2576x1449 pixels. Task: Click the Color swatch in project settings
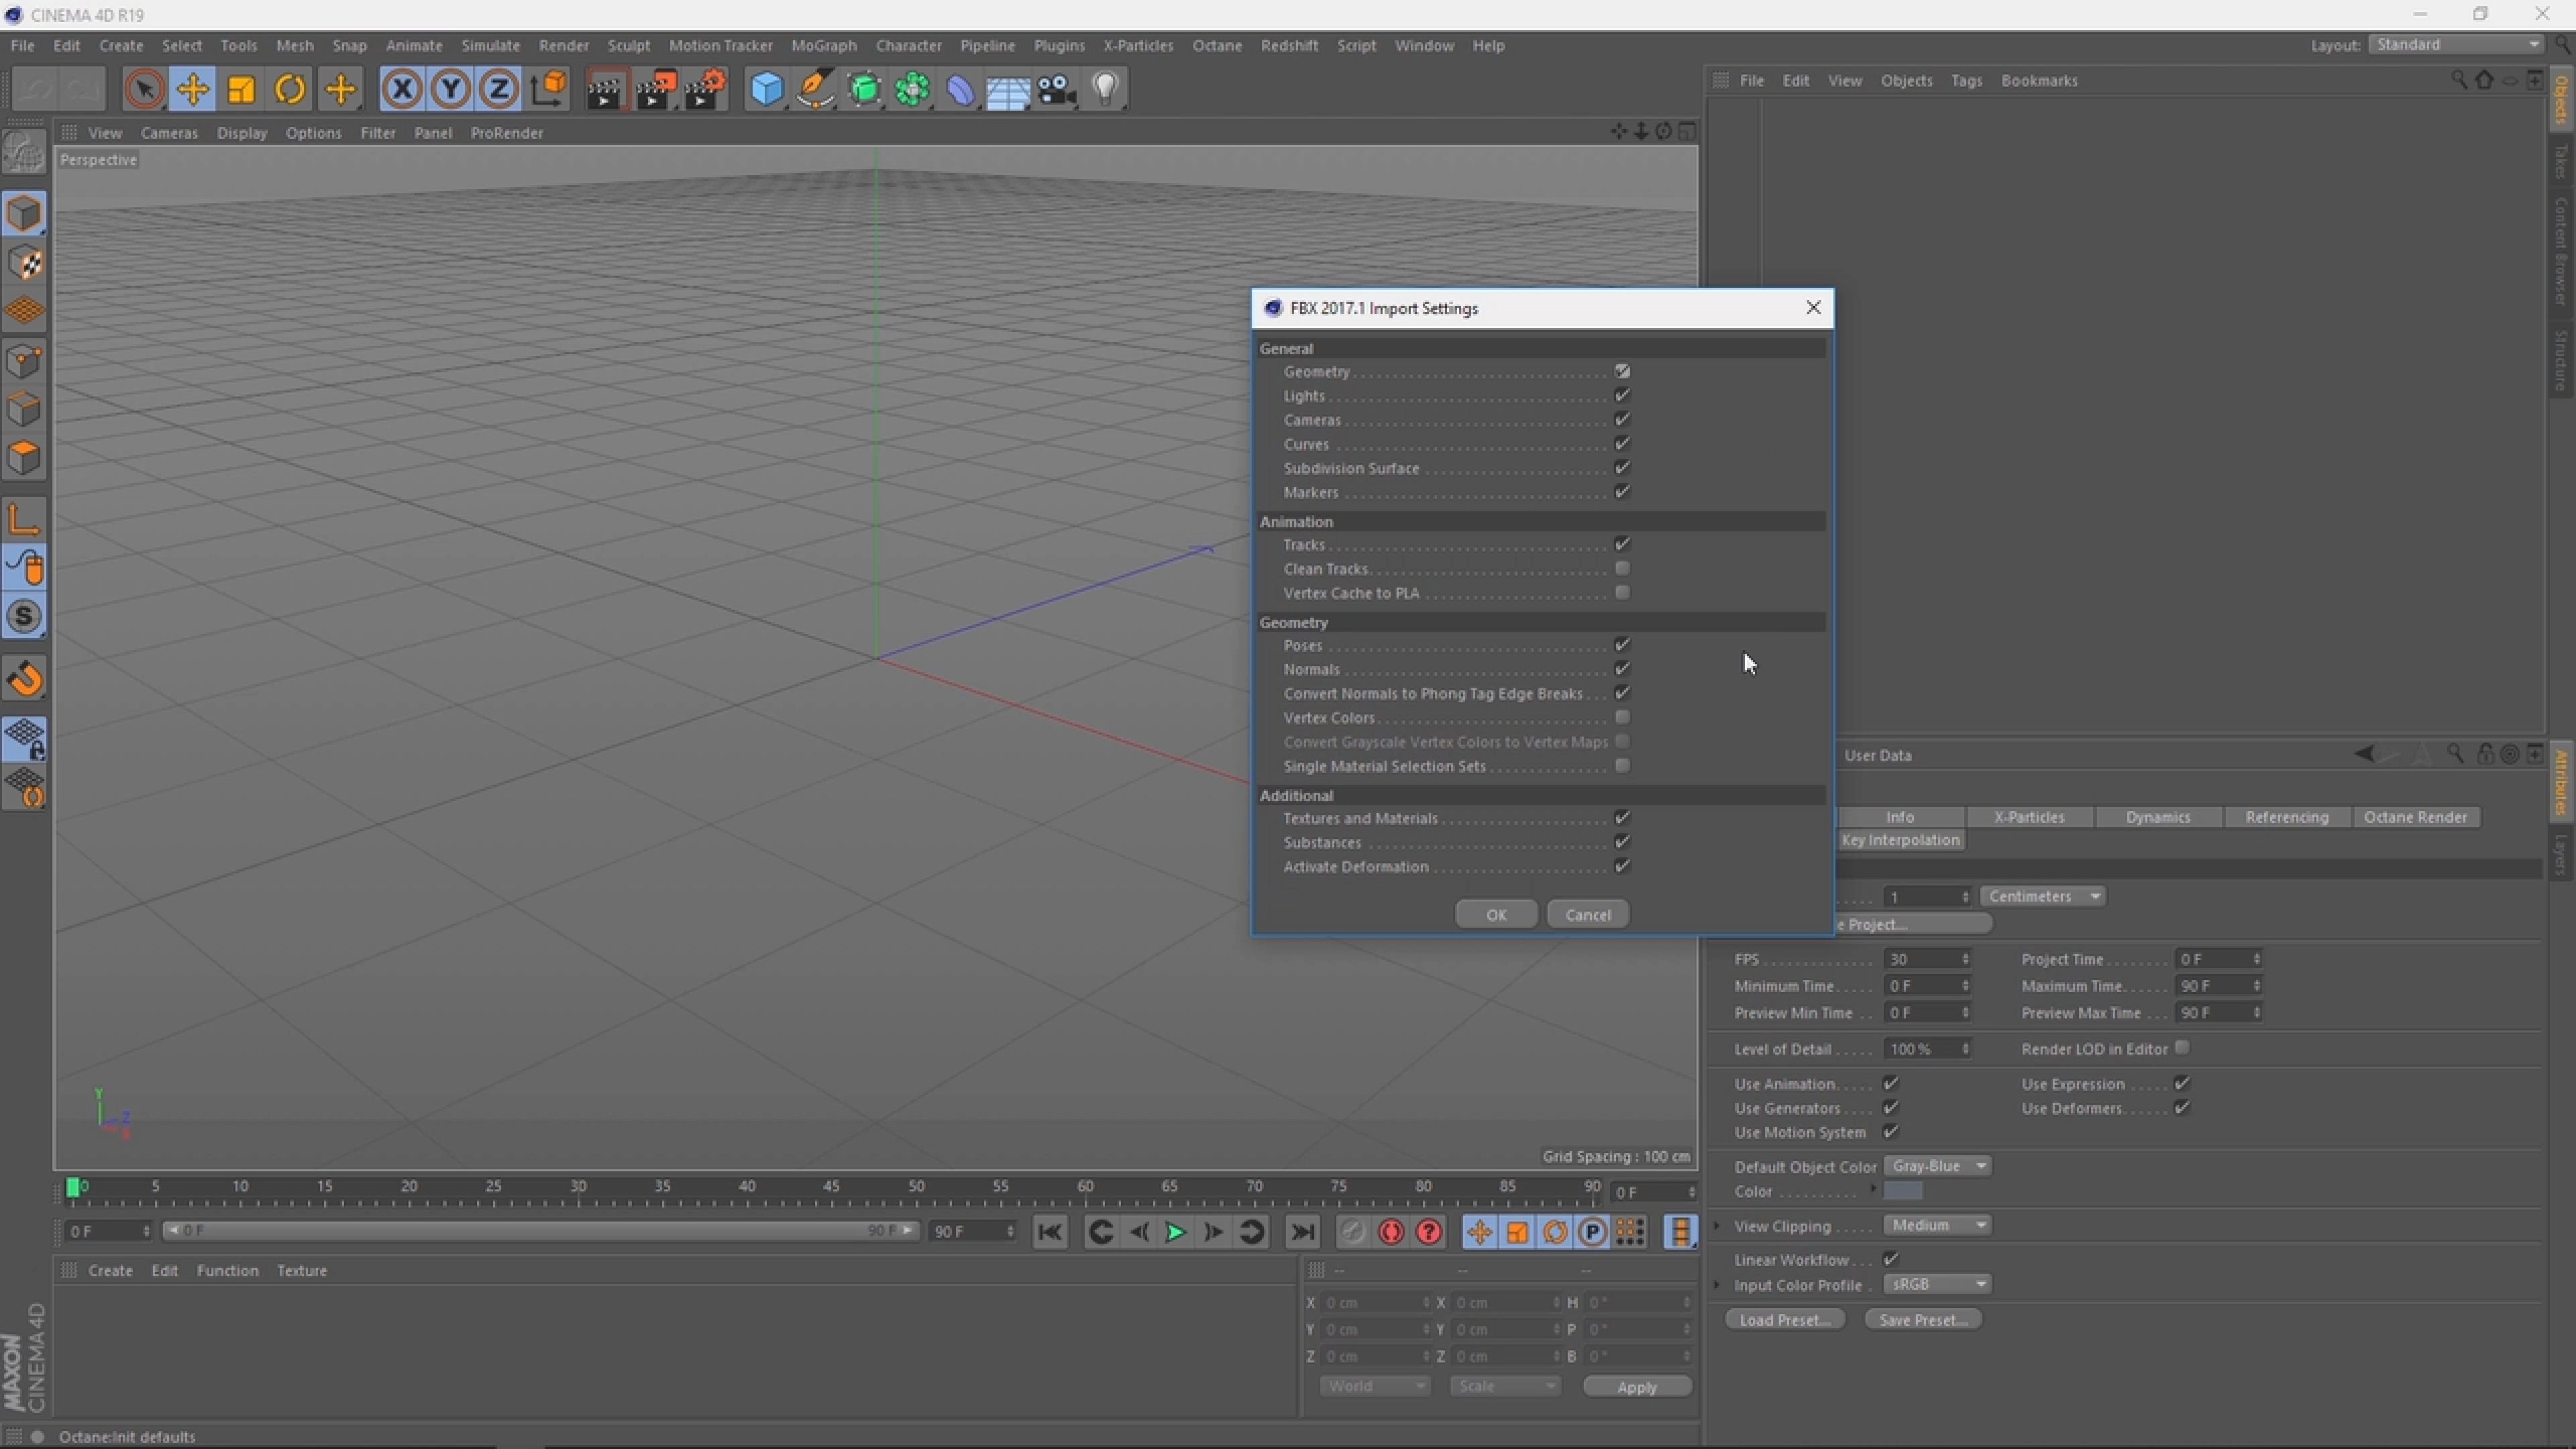[1903, 1191]
